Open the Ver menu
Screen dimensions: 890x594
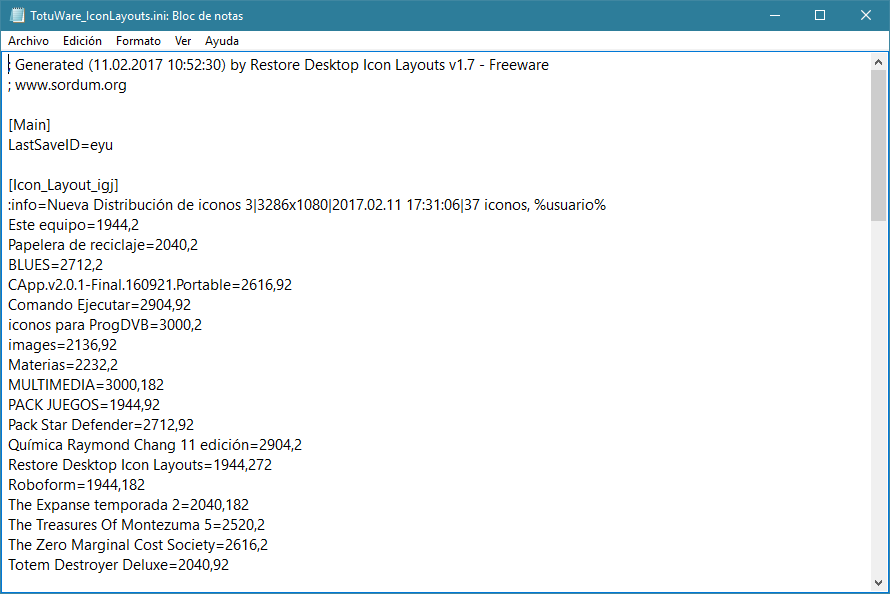183,41
